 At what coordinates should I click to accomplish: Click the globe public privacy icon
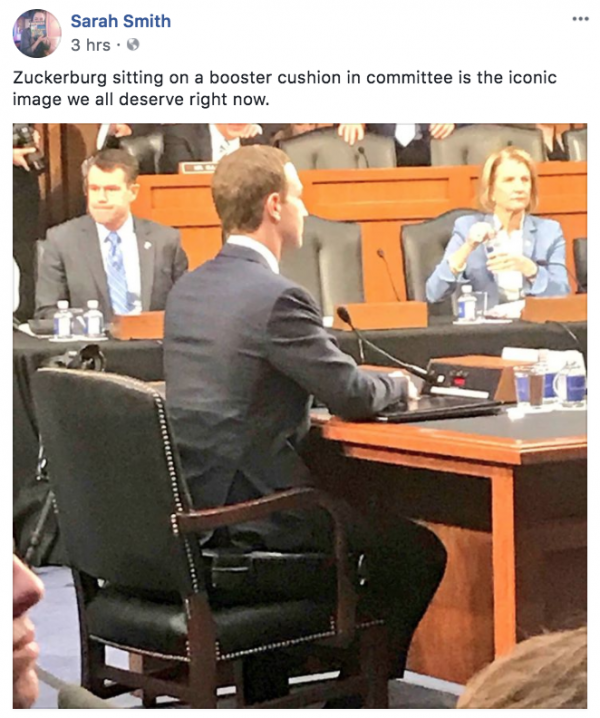pyautogui.click(x=133, y=44)
